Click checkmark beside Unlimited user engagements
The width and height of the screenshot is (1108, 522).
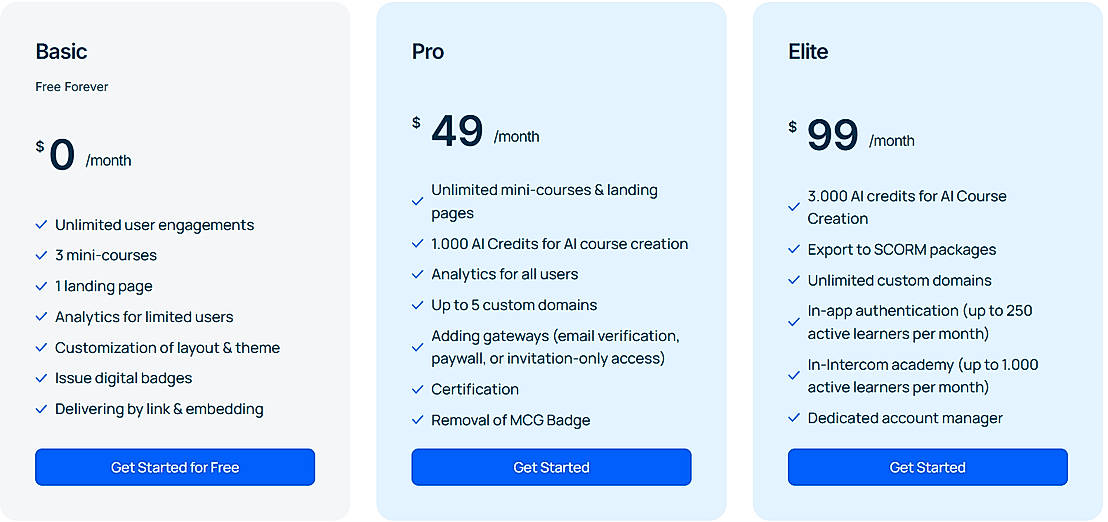point(41,225)
